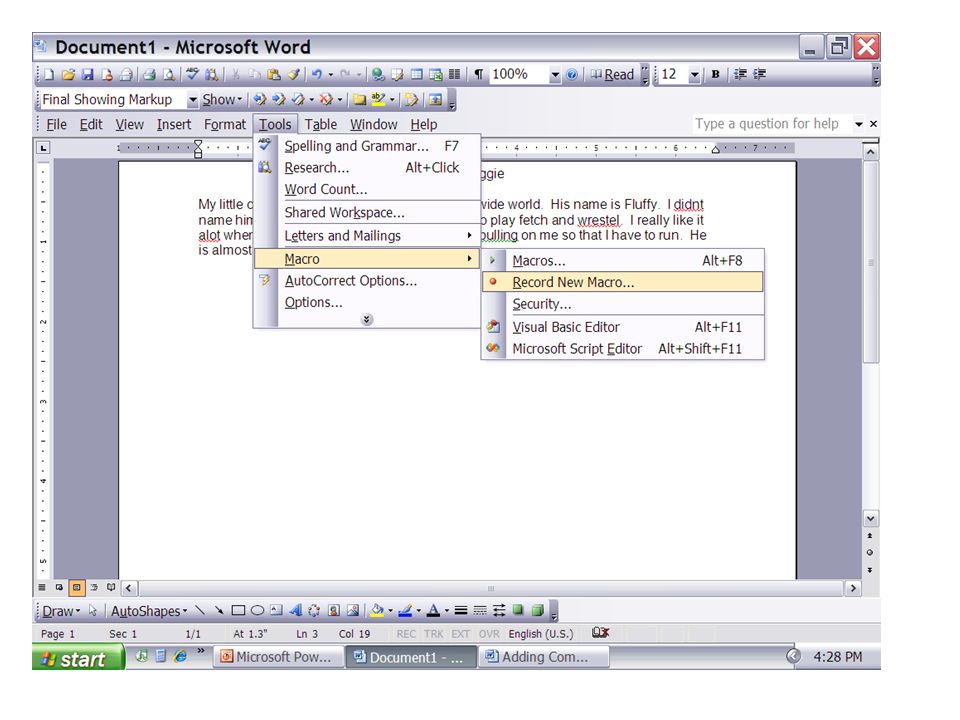Go to the next tracked change
960x720 pixels.
279,99
